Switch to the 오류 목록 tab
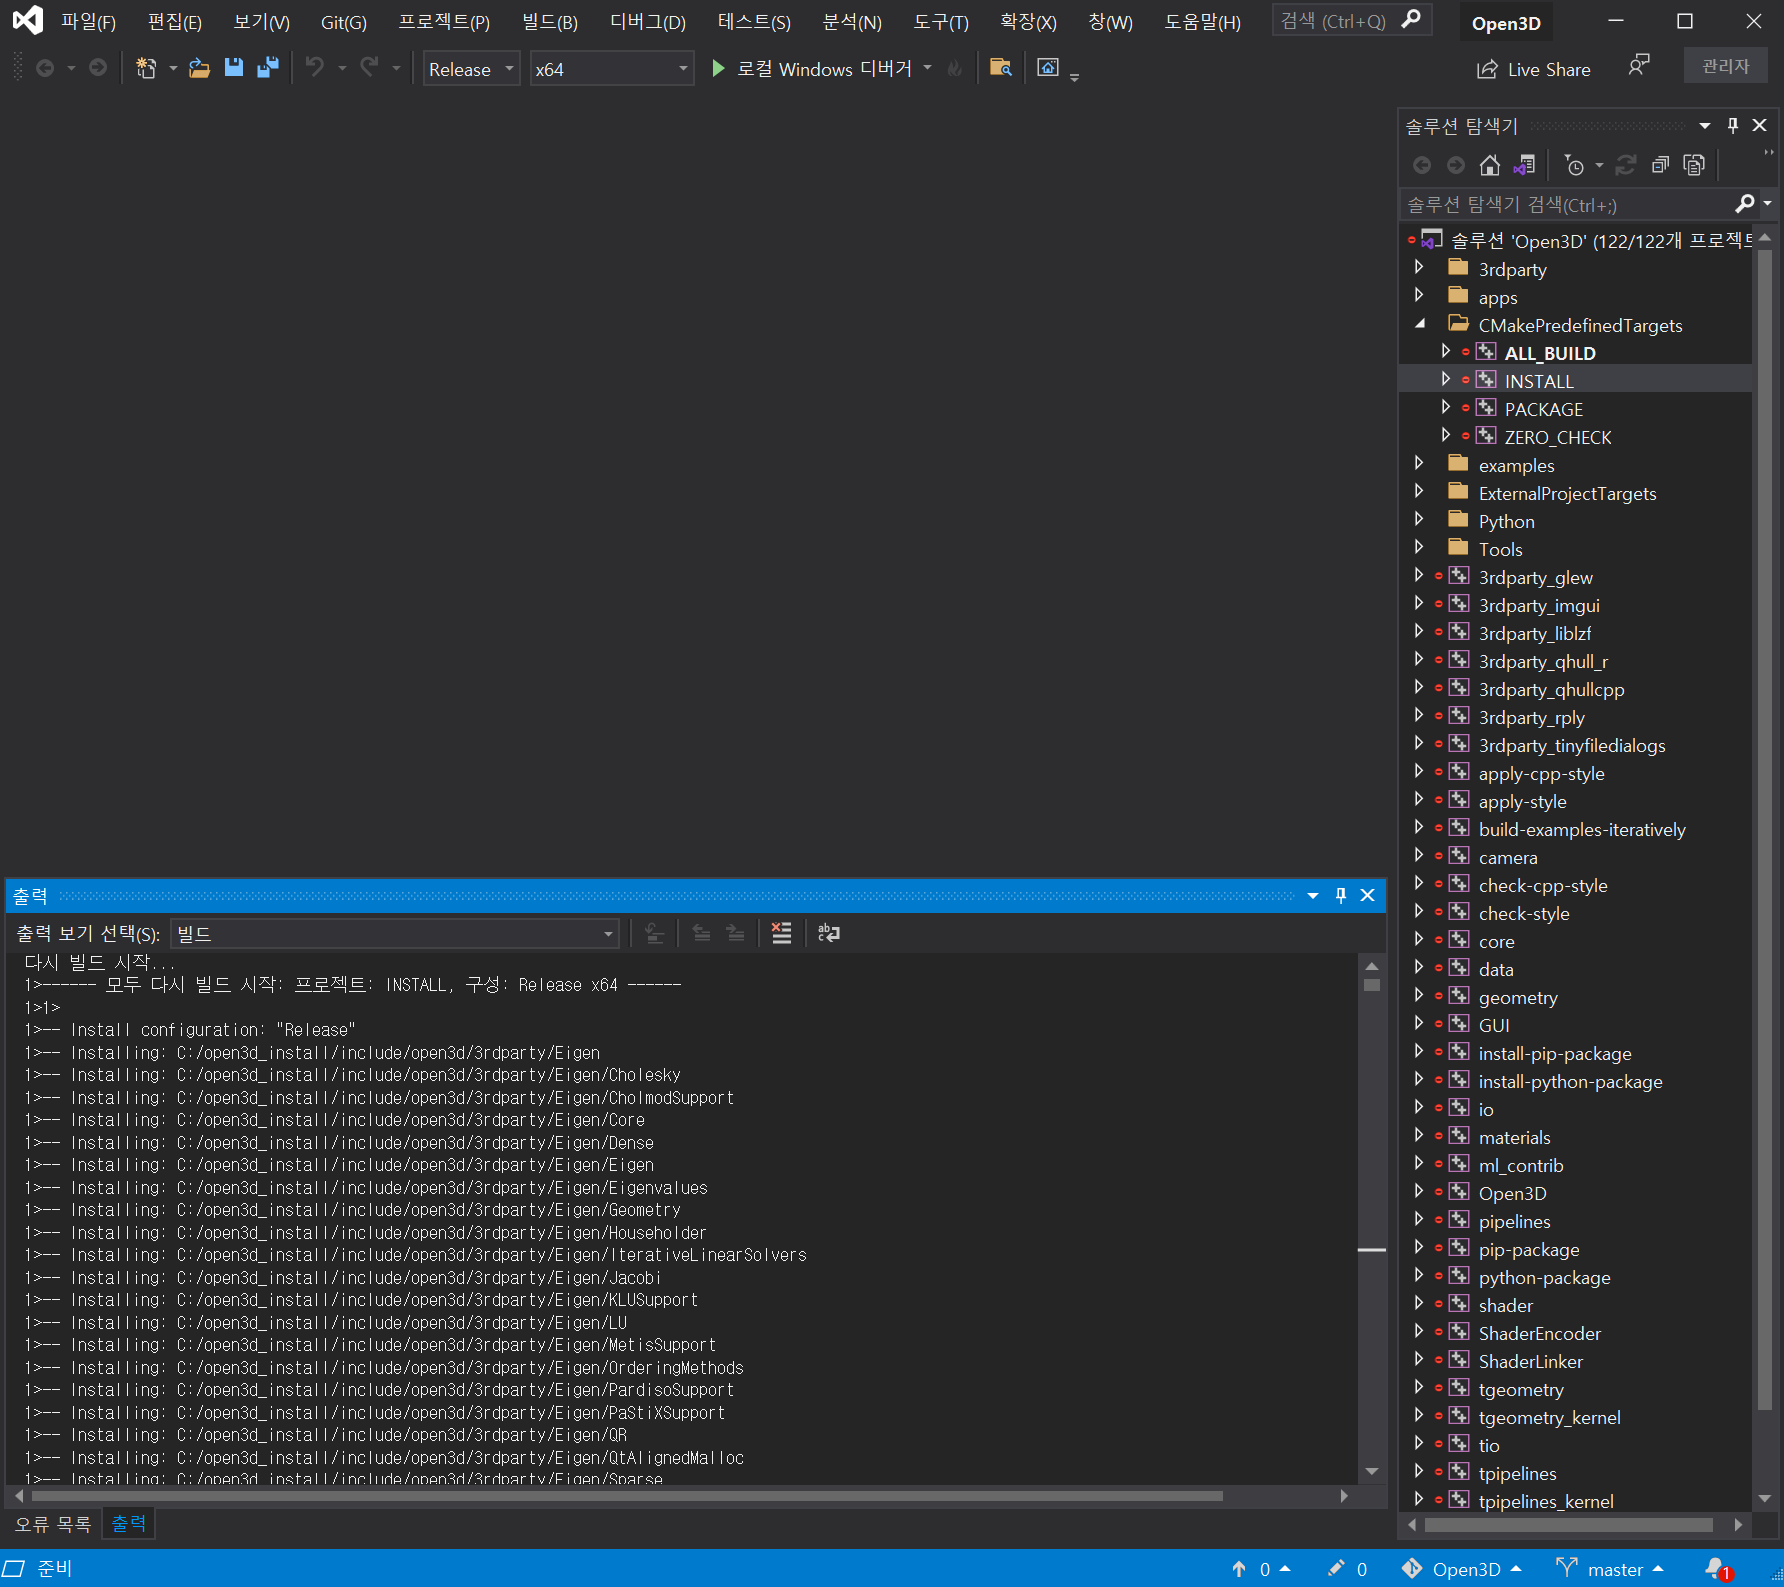This screenshot has width=1784, height=1587. [52, 1524]
